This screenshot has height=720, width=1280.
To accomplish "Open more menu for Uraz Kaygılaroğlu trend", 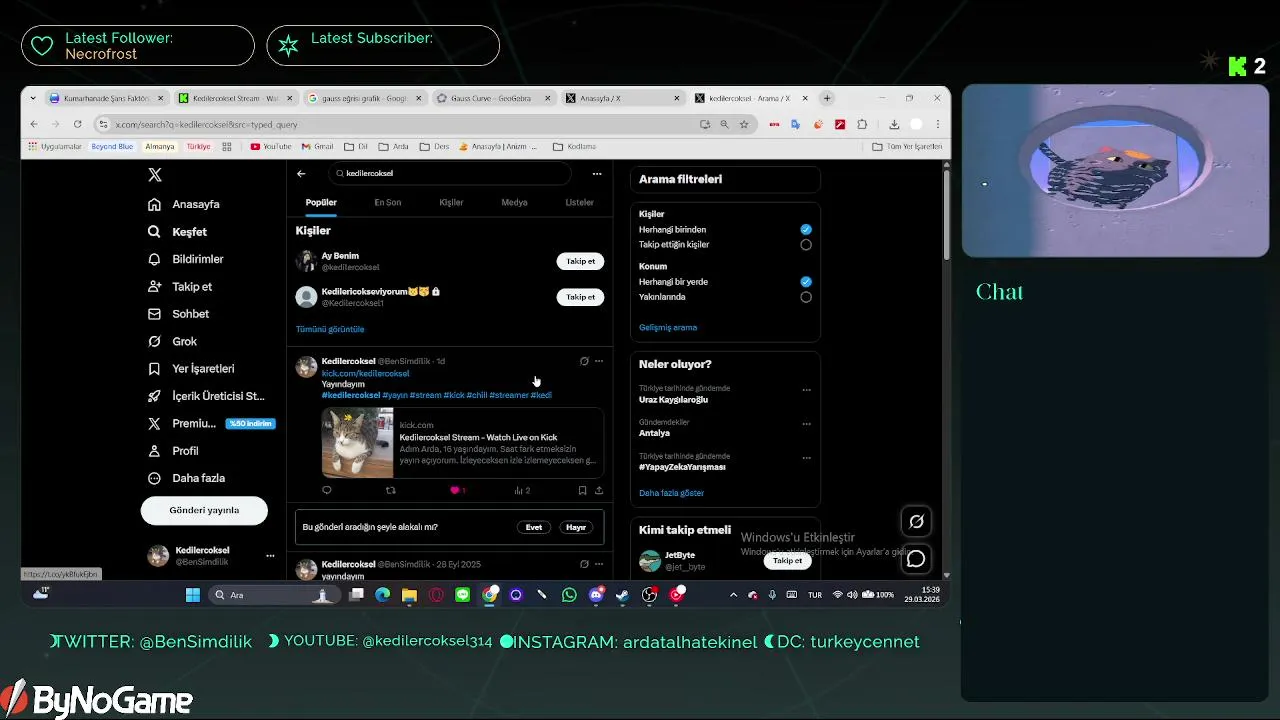I will coord(806,390).
